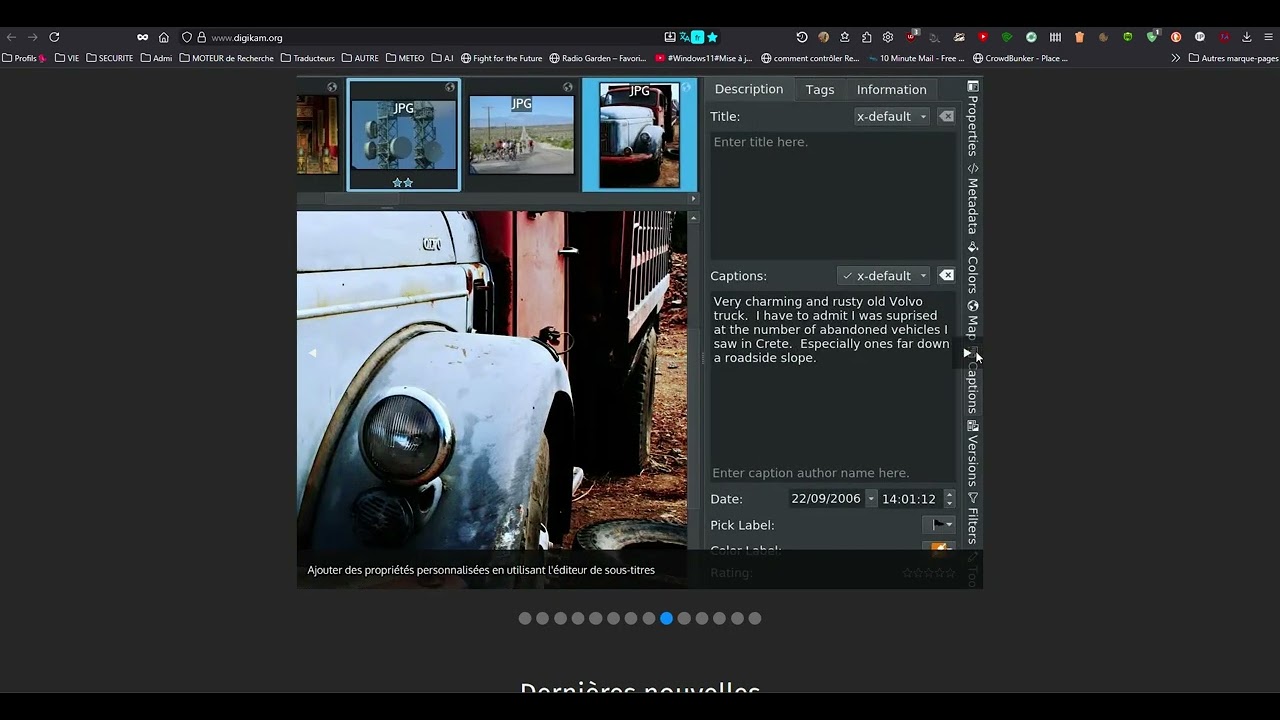
Task: Select the first carousel dot
Action: pyautogui.click(x=525, y=618)
